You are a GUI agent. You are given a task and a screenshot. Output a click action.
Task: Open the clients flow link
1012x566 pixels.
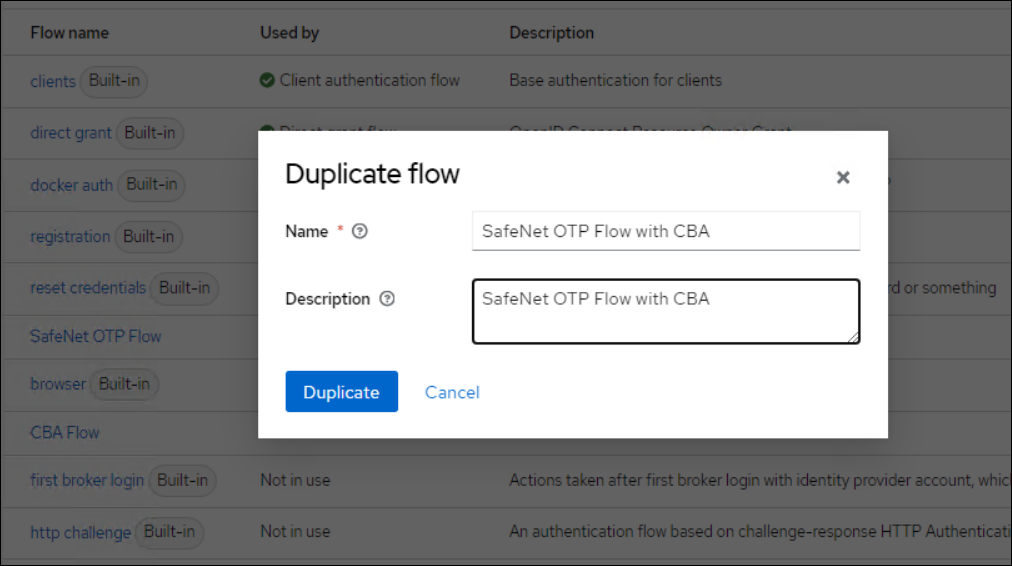coord(53,81)
